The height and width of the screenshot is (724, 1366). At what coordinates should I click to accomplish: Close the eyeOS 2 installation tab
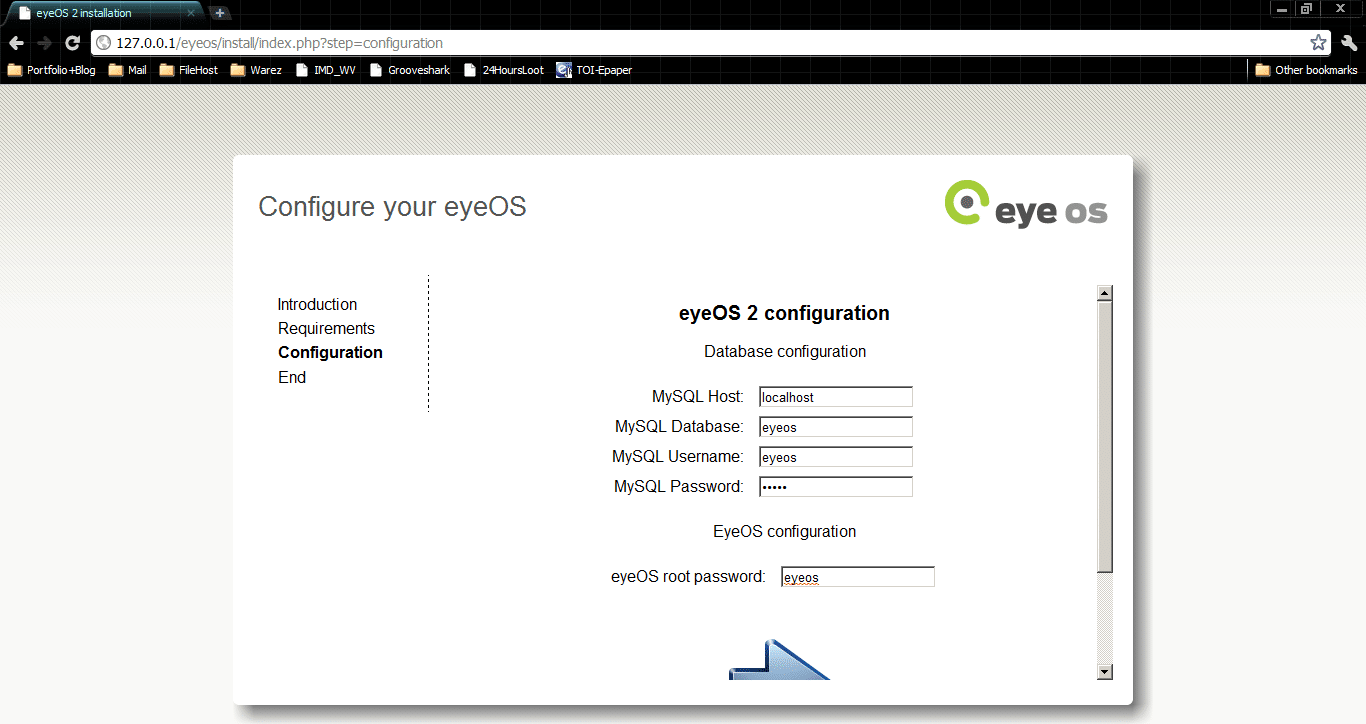(191, 13)
